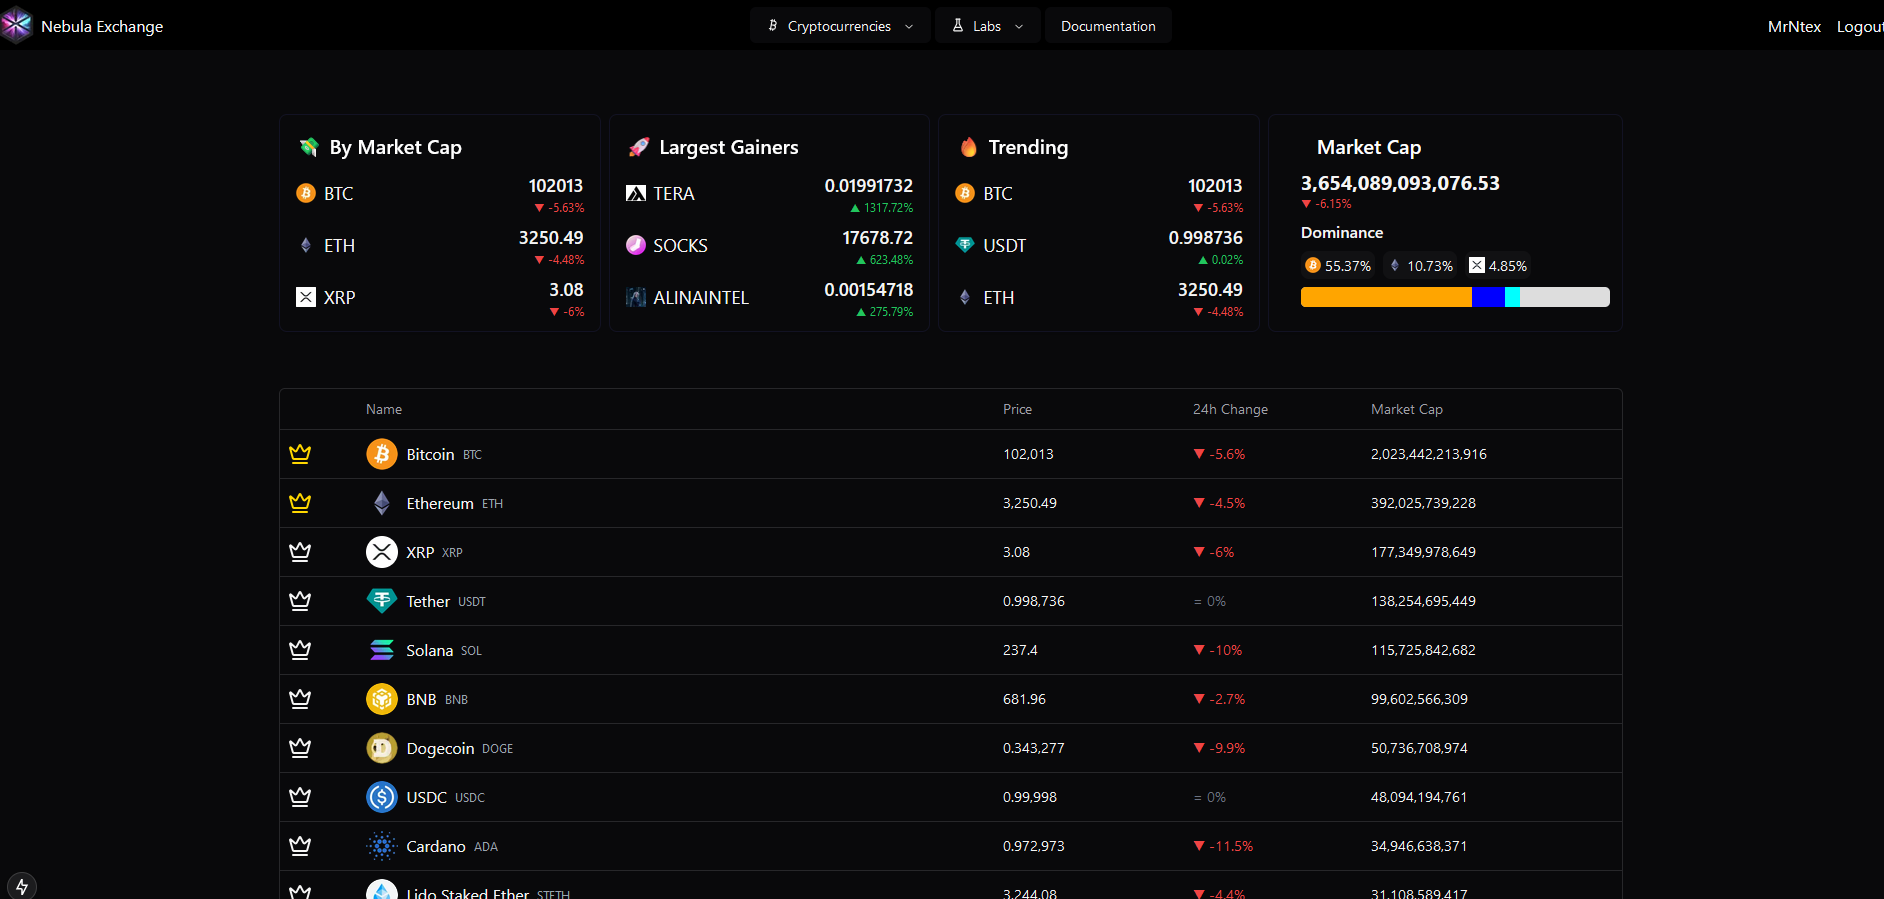Click the Dominance label
This screenshot has height=899, width=1884.
point(1342,233)
